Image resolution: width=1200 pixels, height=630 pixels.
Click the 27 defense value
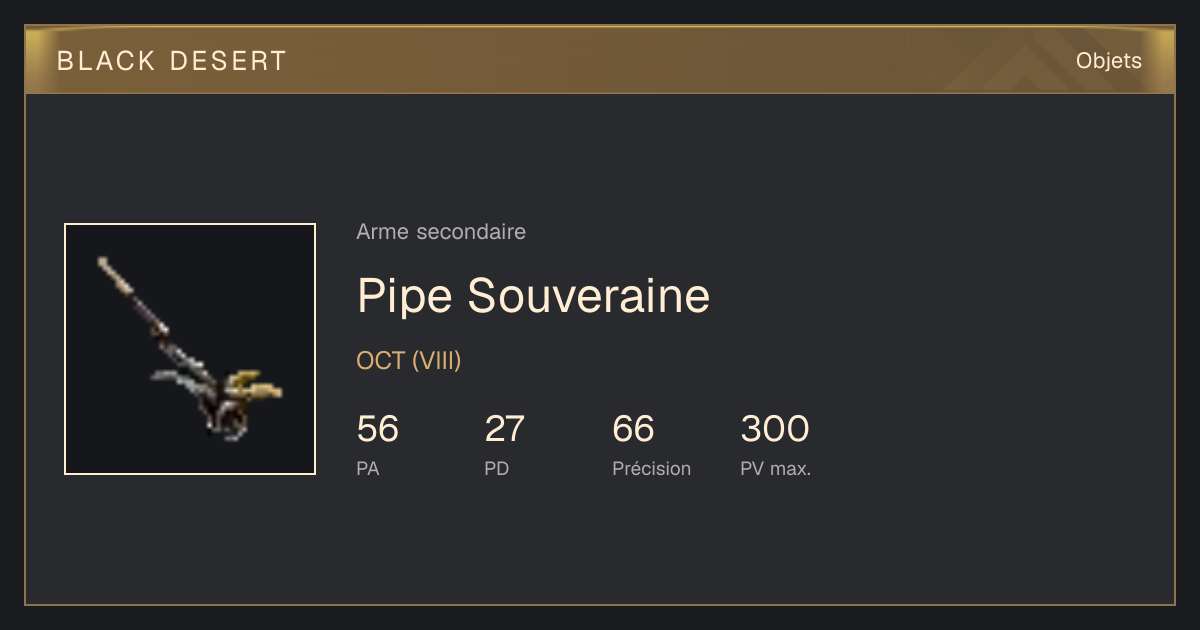tap(505, 429)
